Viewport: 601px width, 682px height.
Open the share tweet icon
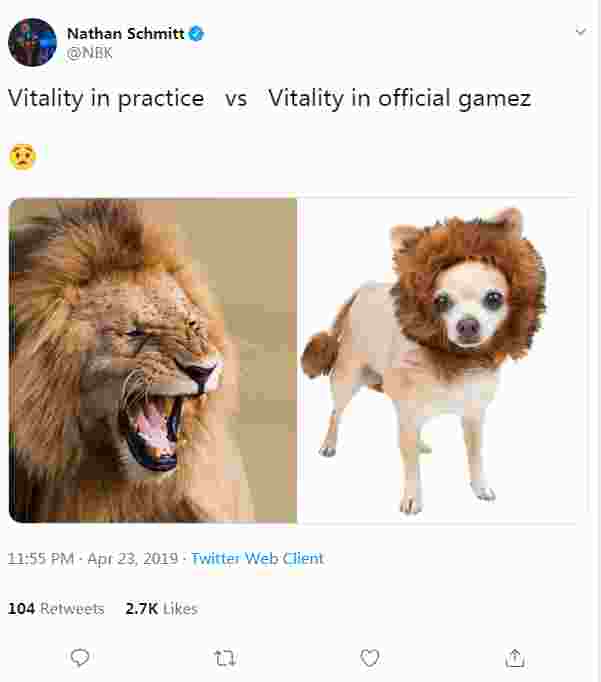click(x=515, y=658)
